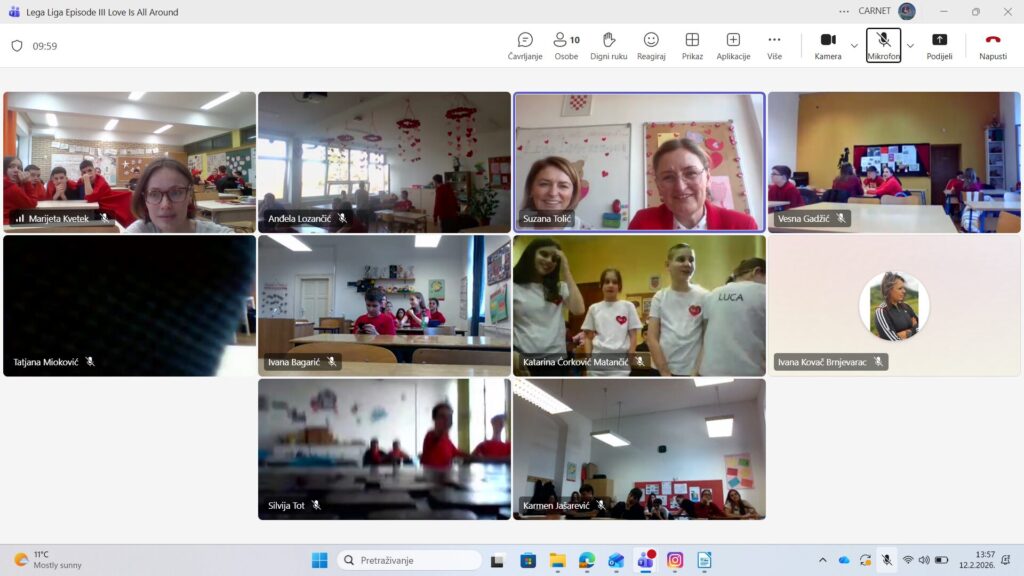
Task: Raise hand with Digni ruku
Action: [x=608, y=45]
